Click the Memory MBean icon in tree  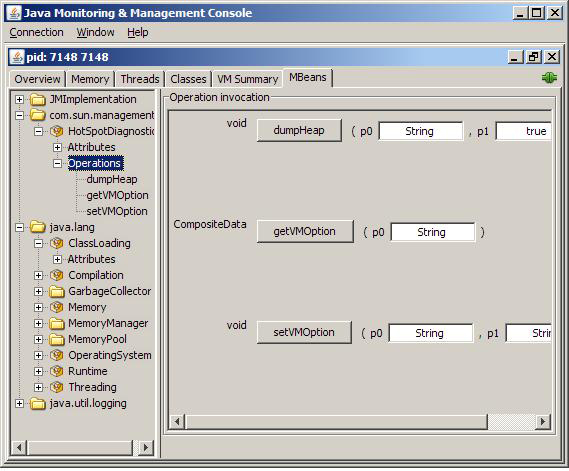[x=57, y=307]
